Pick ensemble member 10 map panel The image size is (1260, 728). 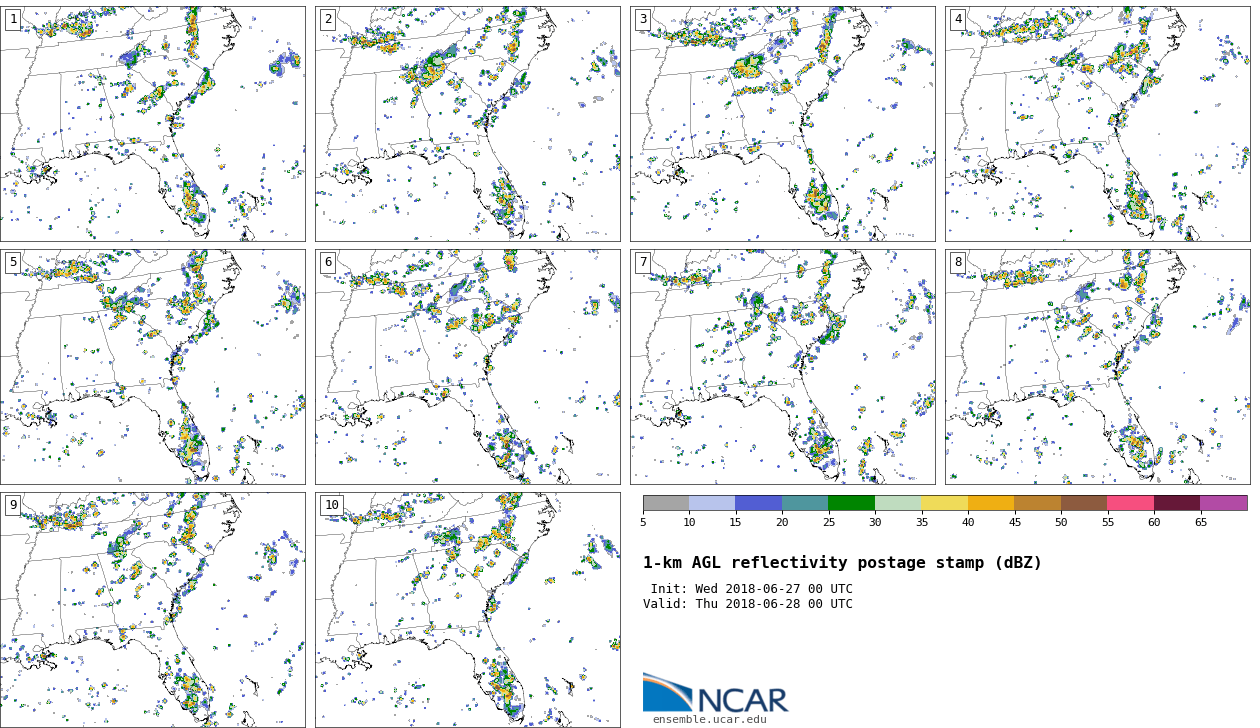[468, 610]
